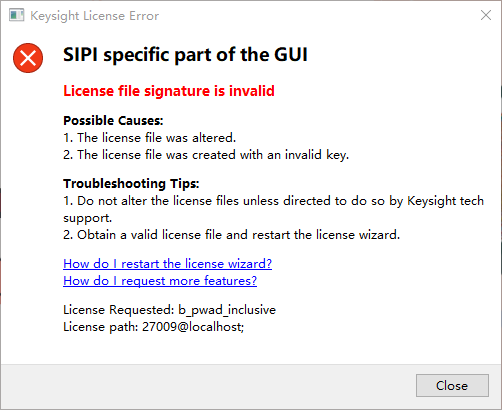Click the 'Possible Causes:' heading
The height and width of the screenshot is (410, 502).
tap(113, 120)
